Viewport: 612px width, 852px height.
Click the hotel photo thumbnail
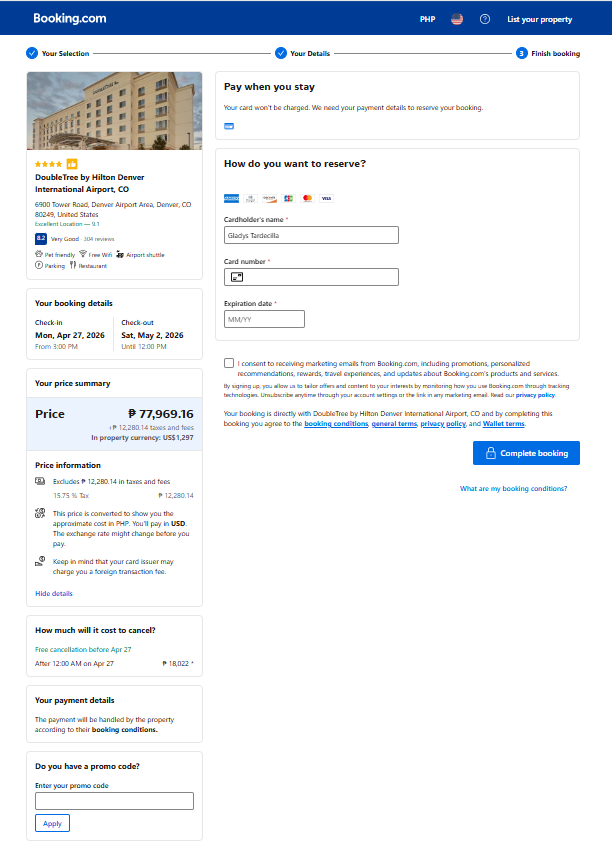(x=114, y=111)
